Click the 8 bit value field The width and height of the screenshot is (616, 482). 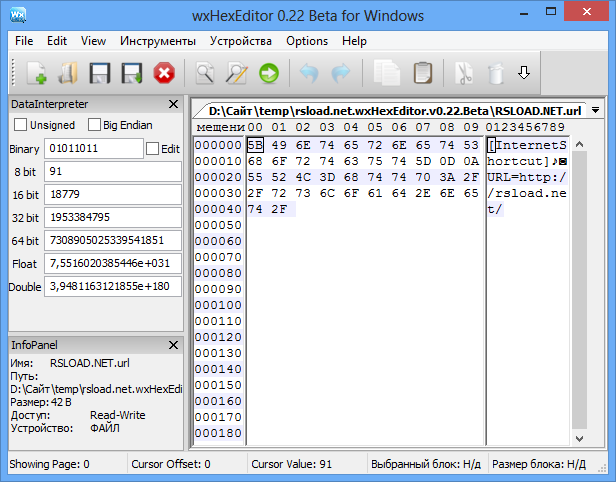point(113,172)
